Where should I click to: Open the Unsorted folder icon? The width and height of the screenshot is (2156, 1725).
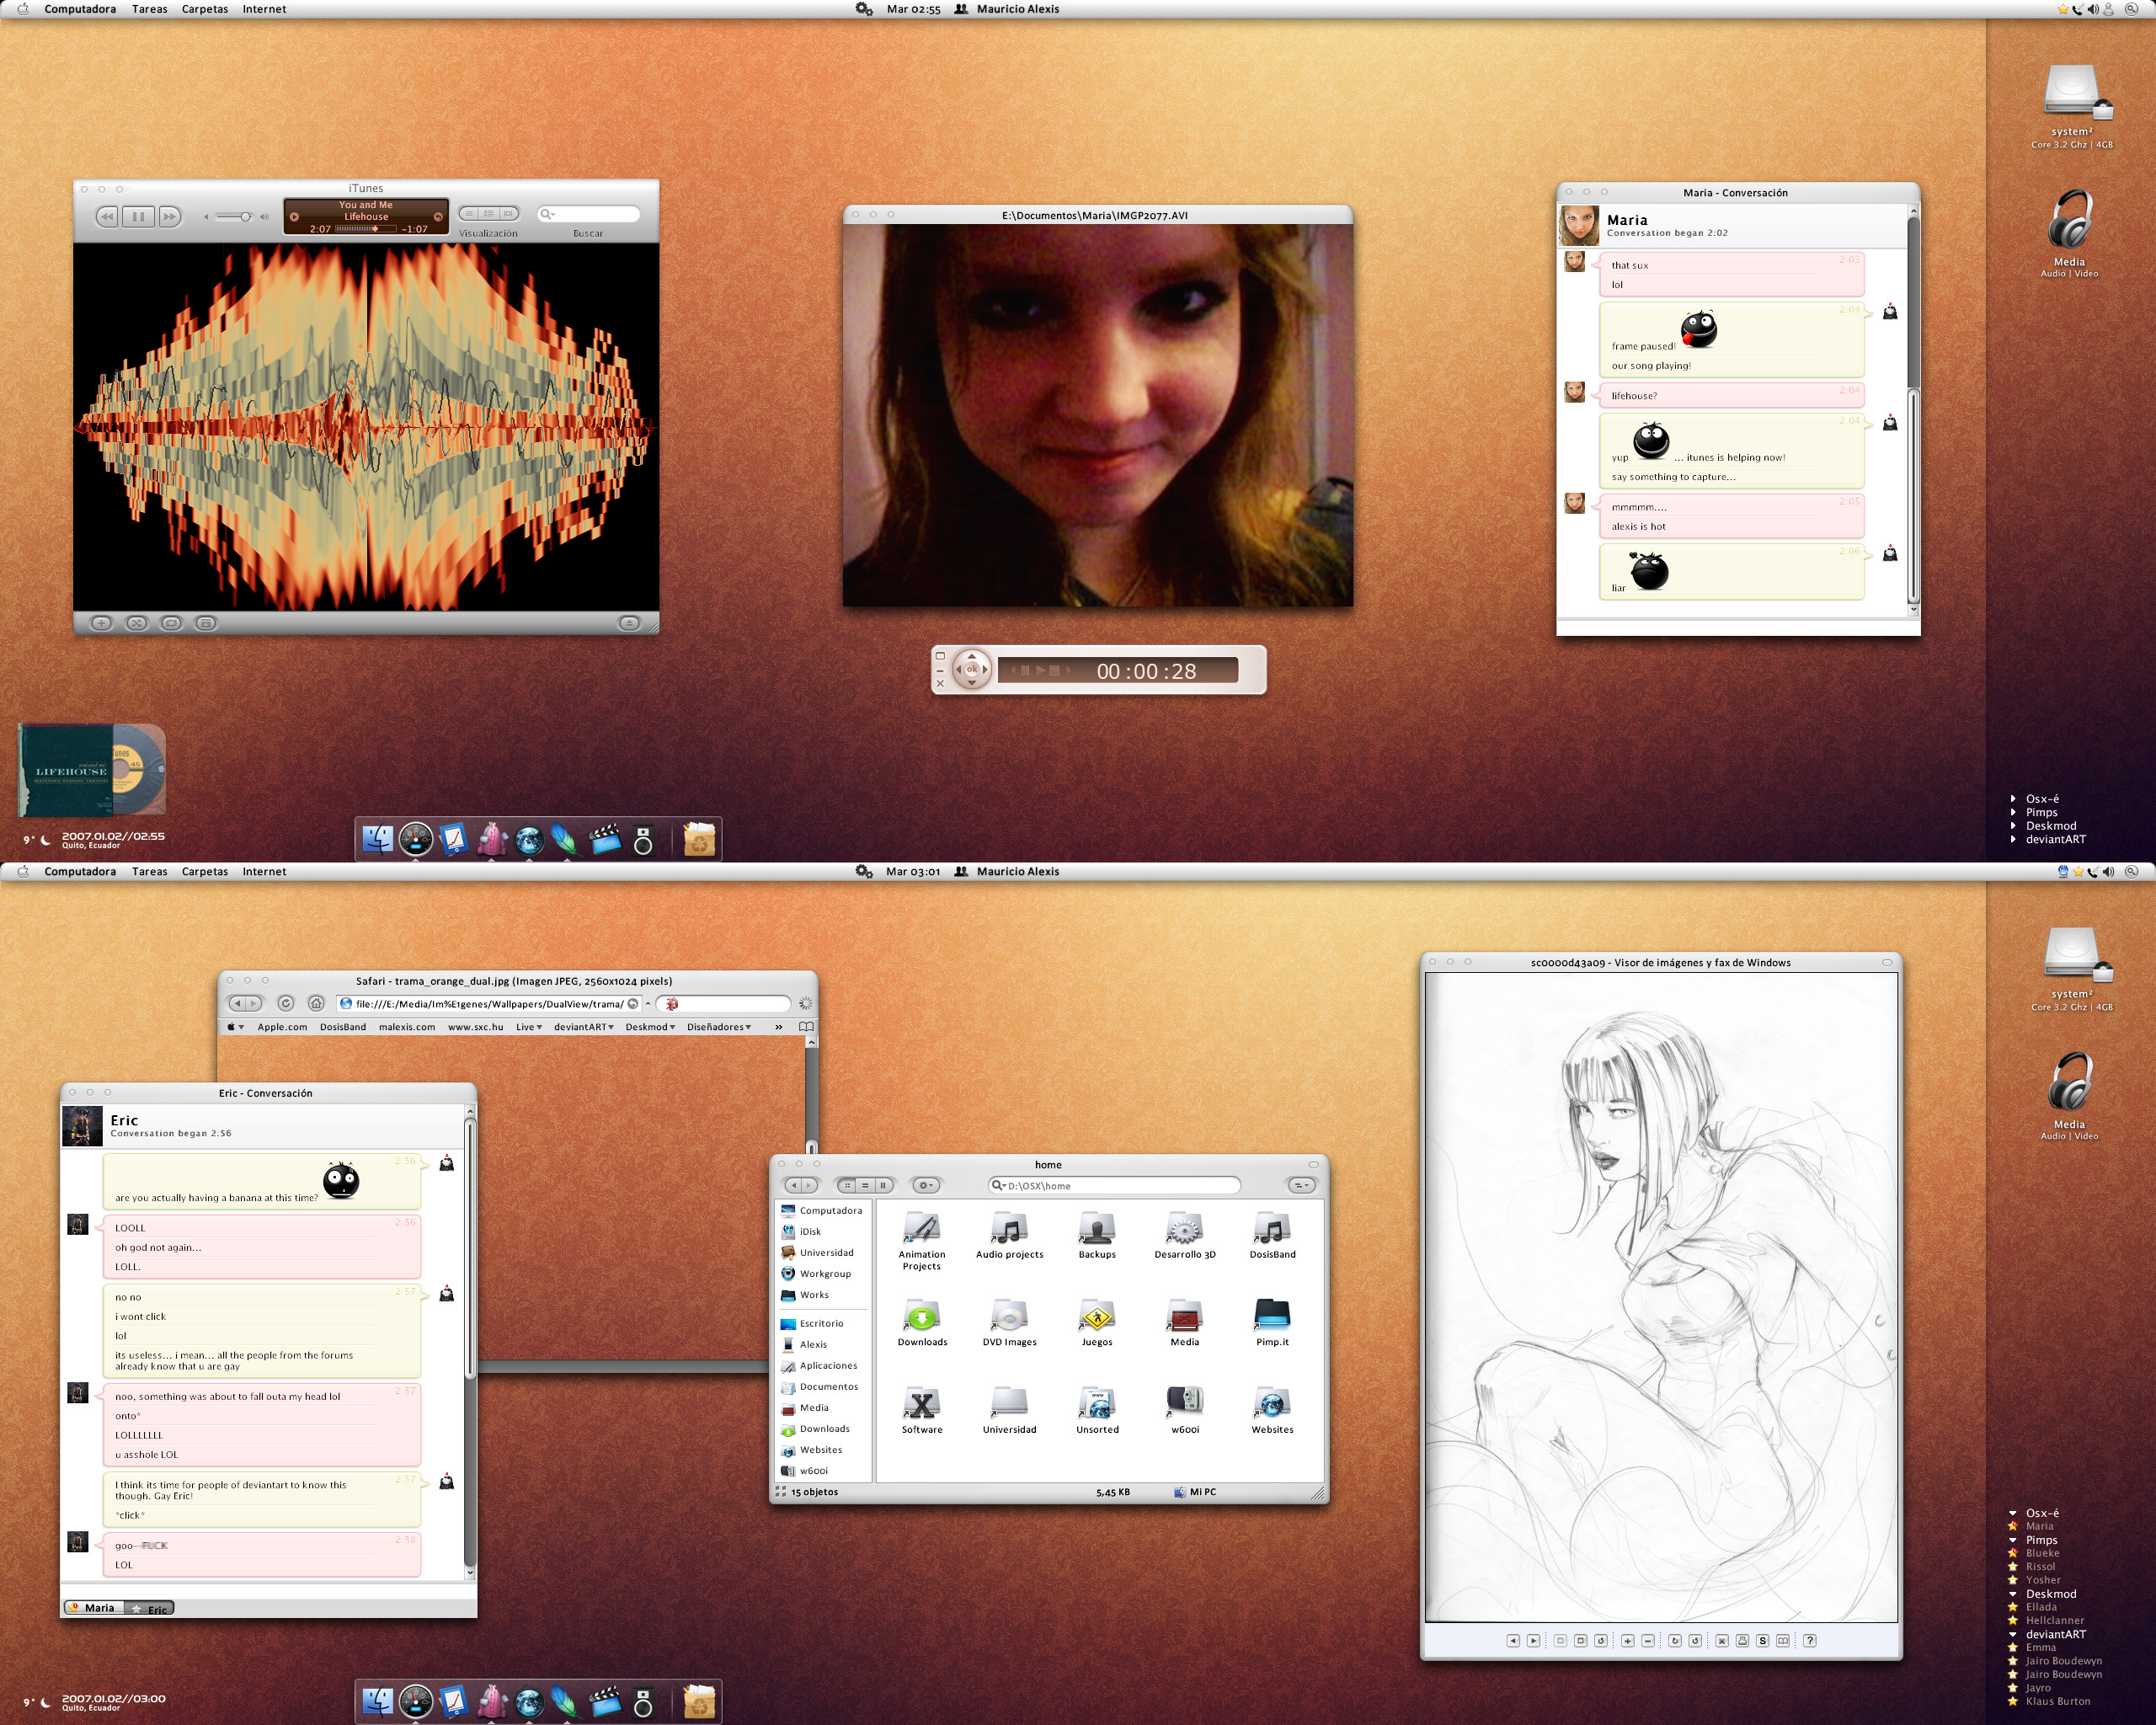coord(1097,1403)
